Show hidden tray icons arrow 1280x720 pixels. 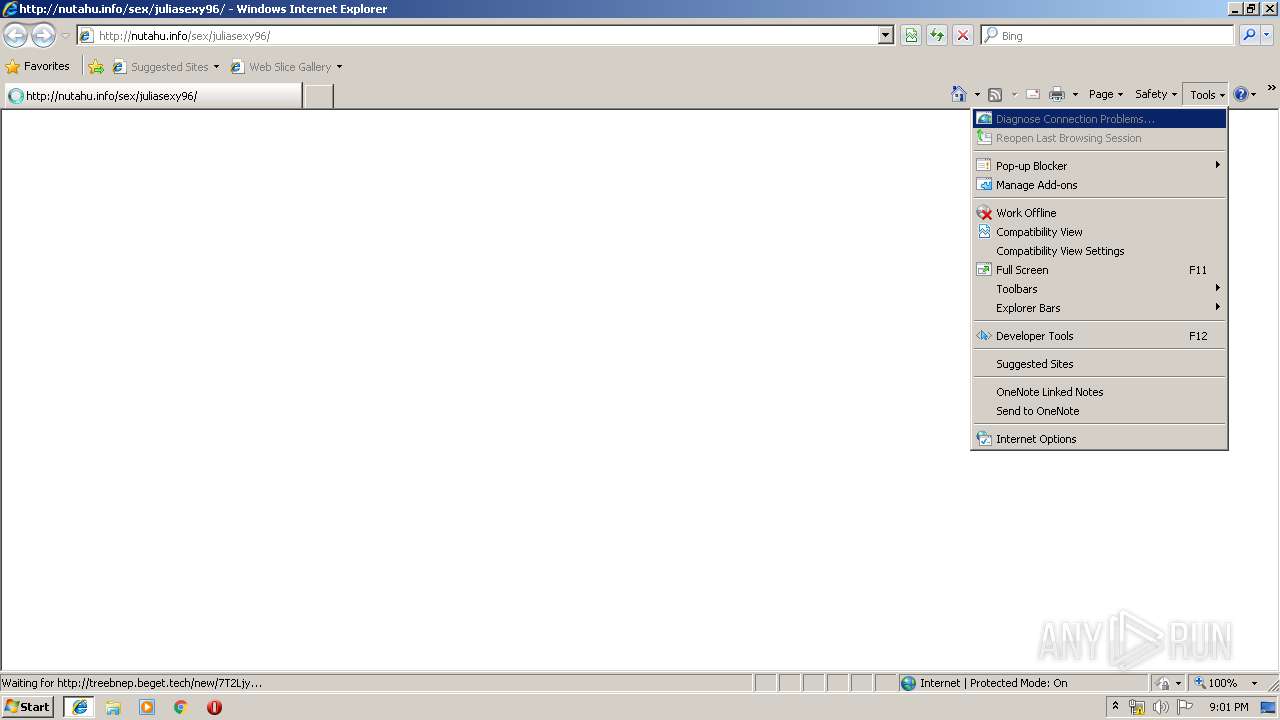(1116, 707)
